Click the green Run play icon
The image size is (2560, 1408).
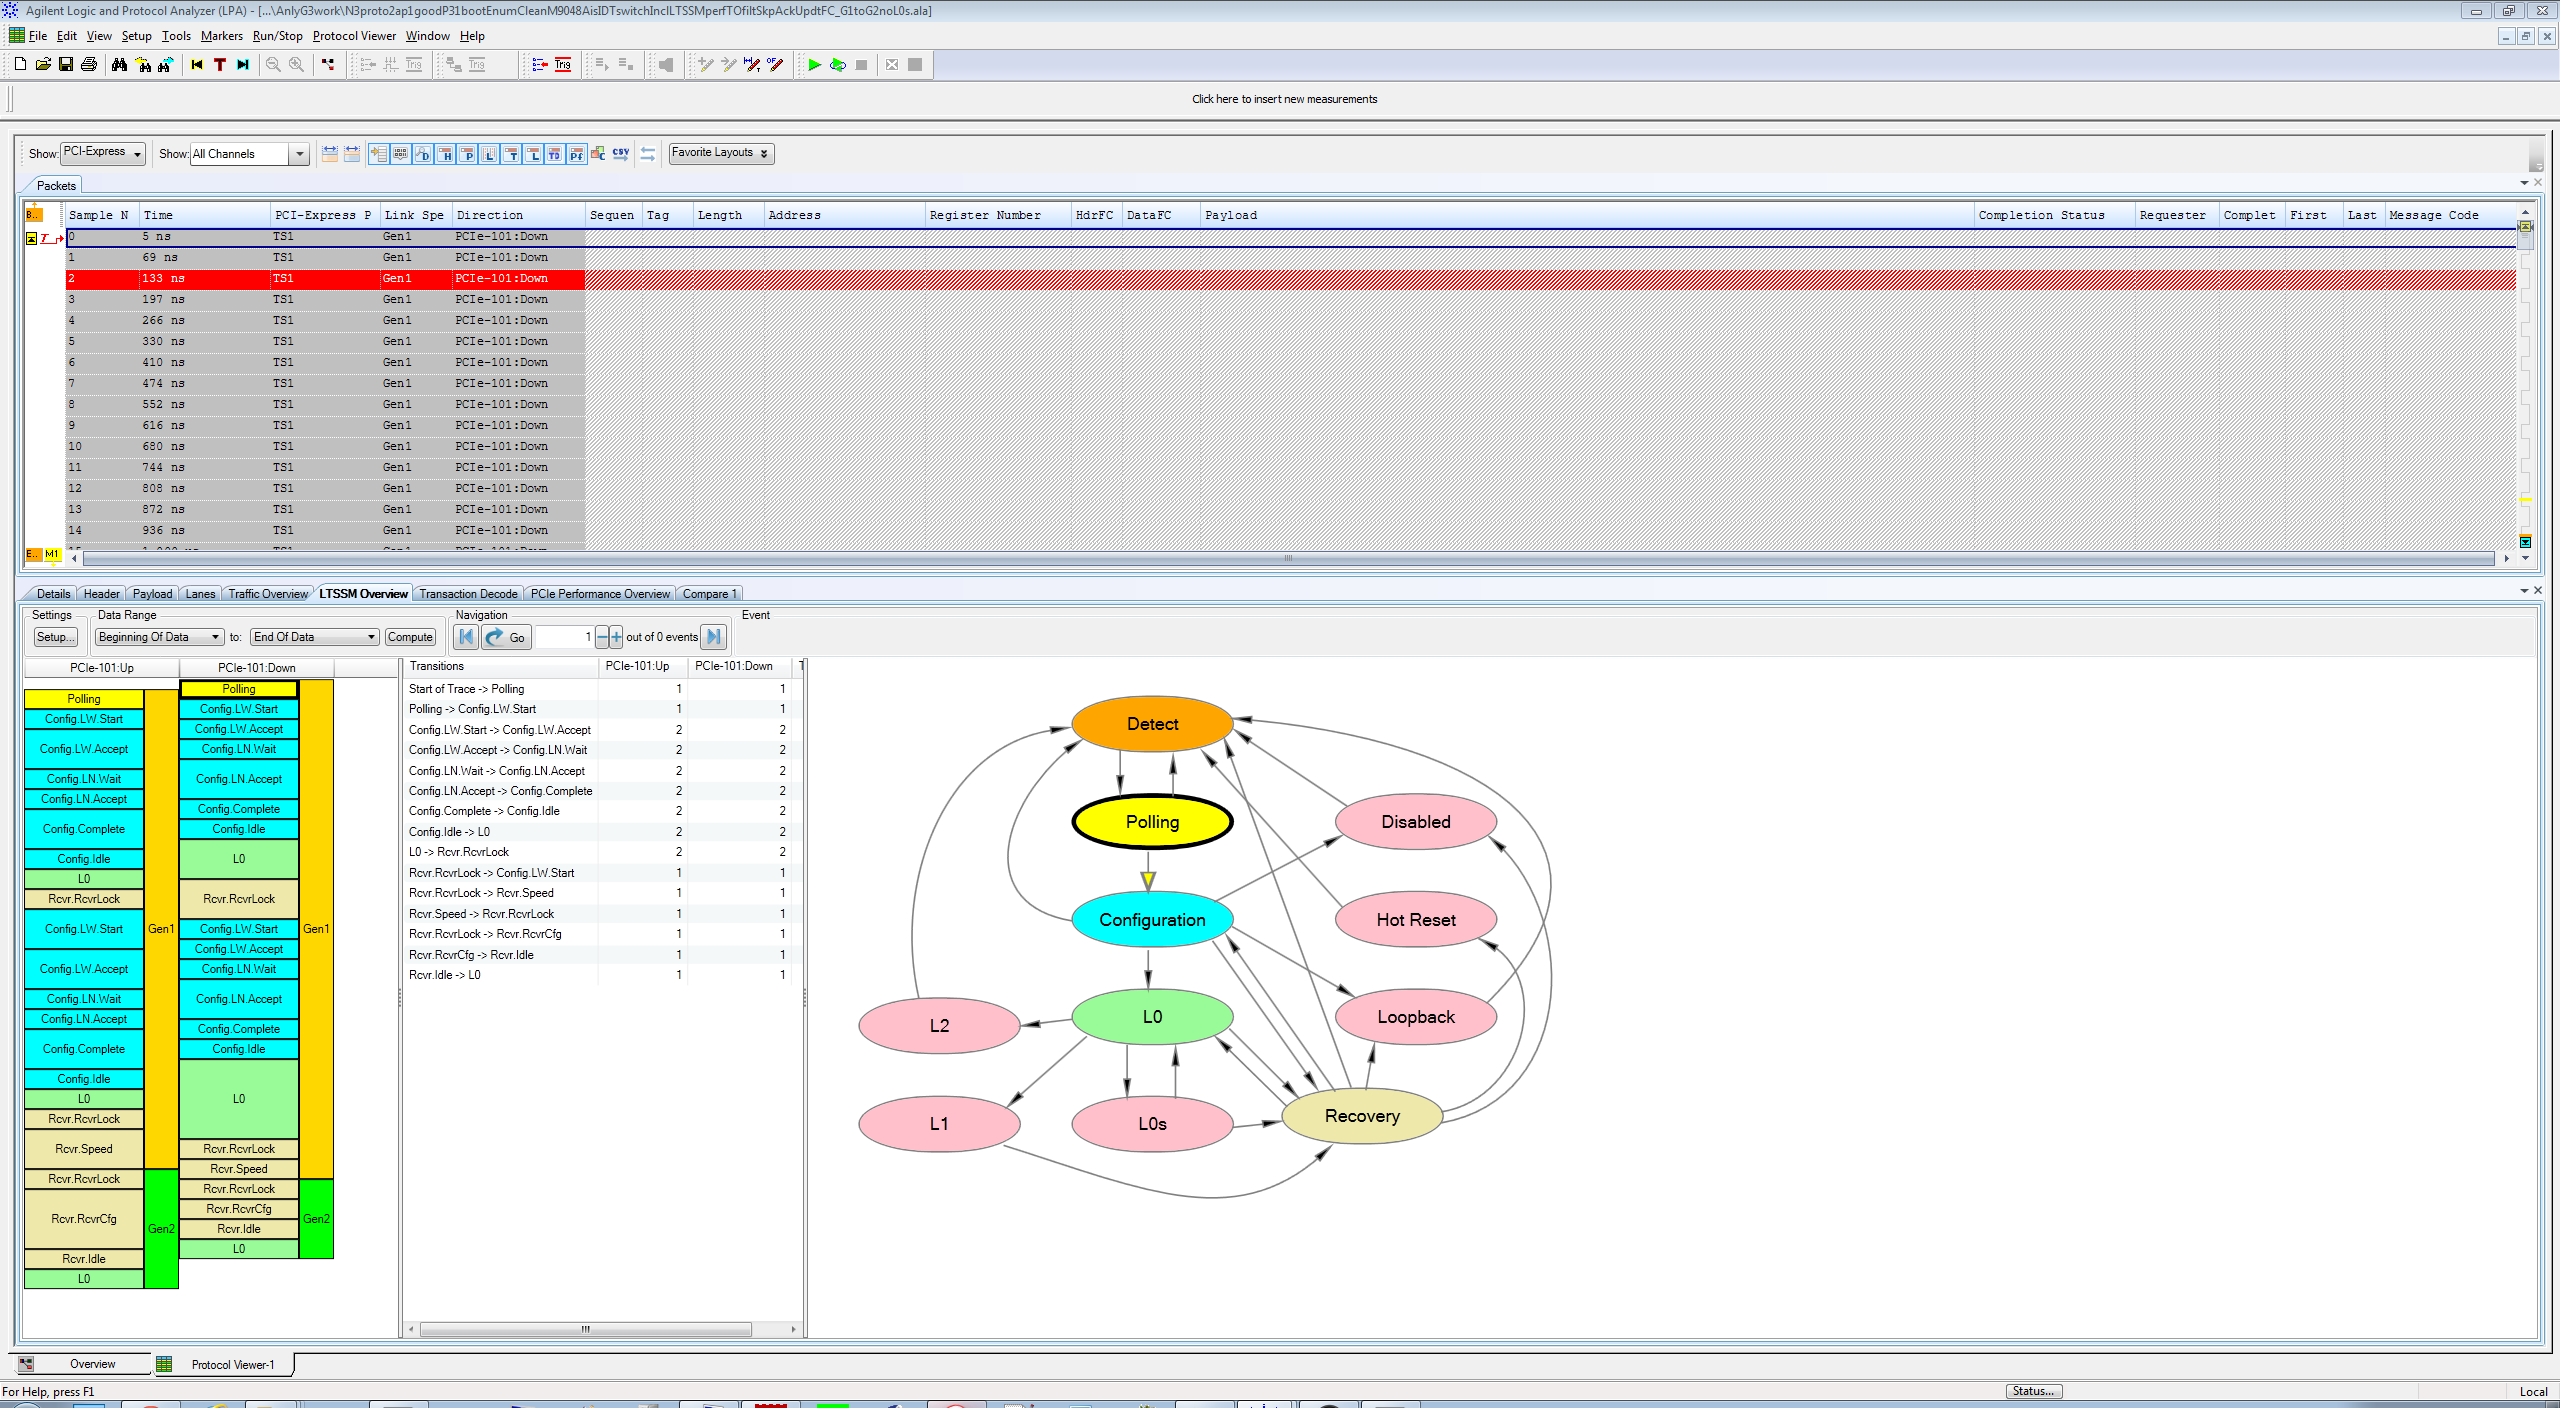(814, 65)
